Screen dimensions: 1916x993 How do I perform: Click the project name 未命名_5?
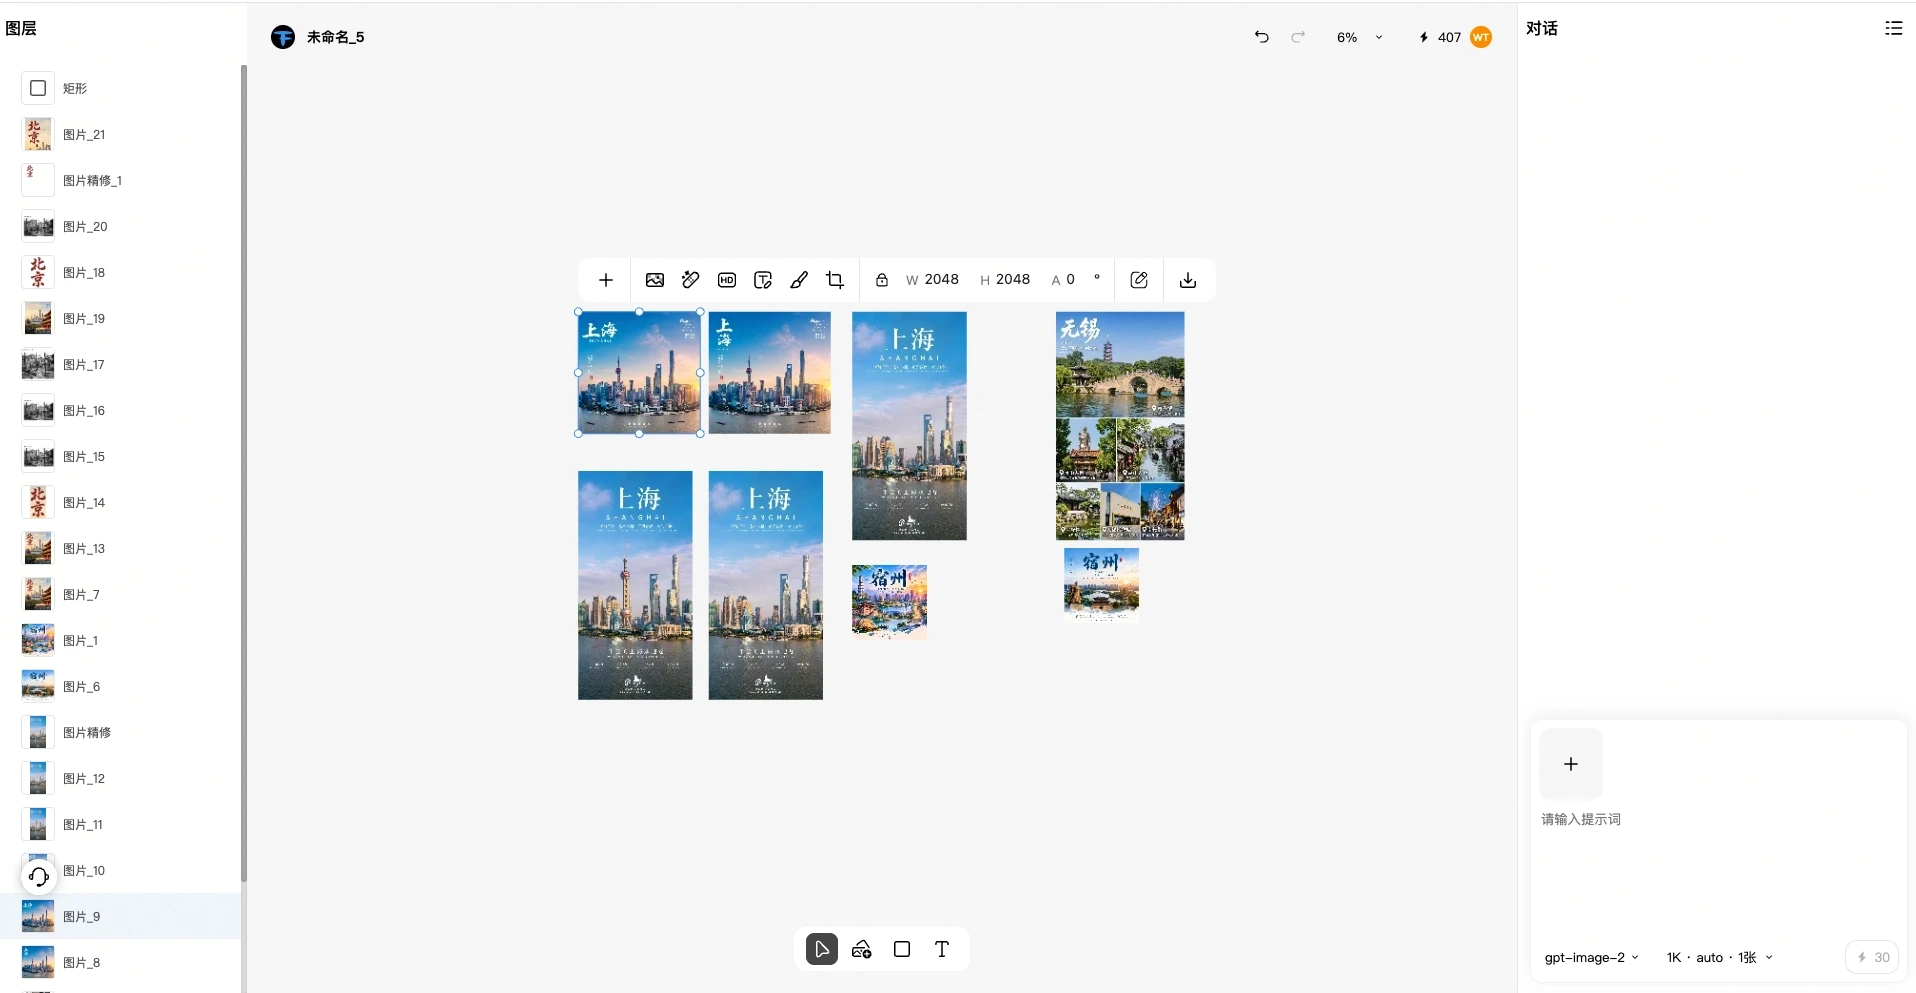(x=336, y=37)
